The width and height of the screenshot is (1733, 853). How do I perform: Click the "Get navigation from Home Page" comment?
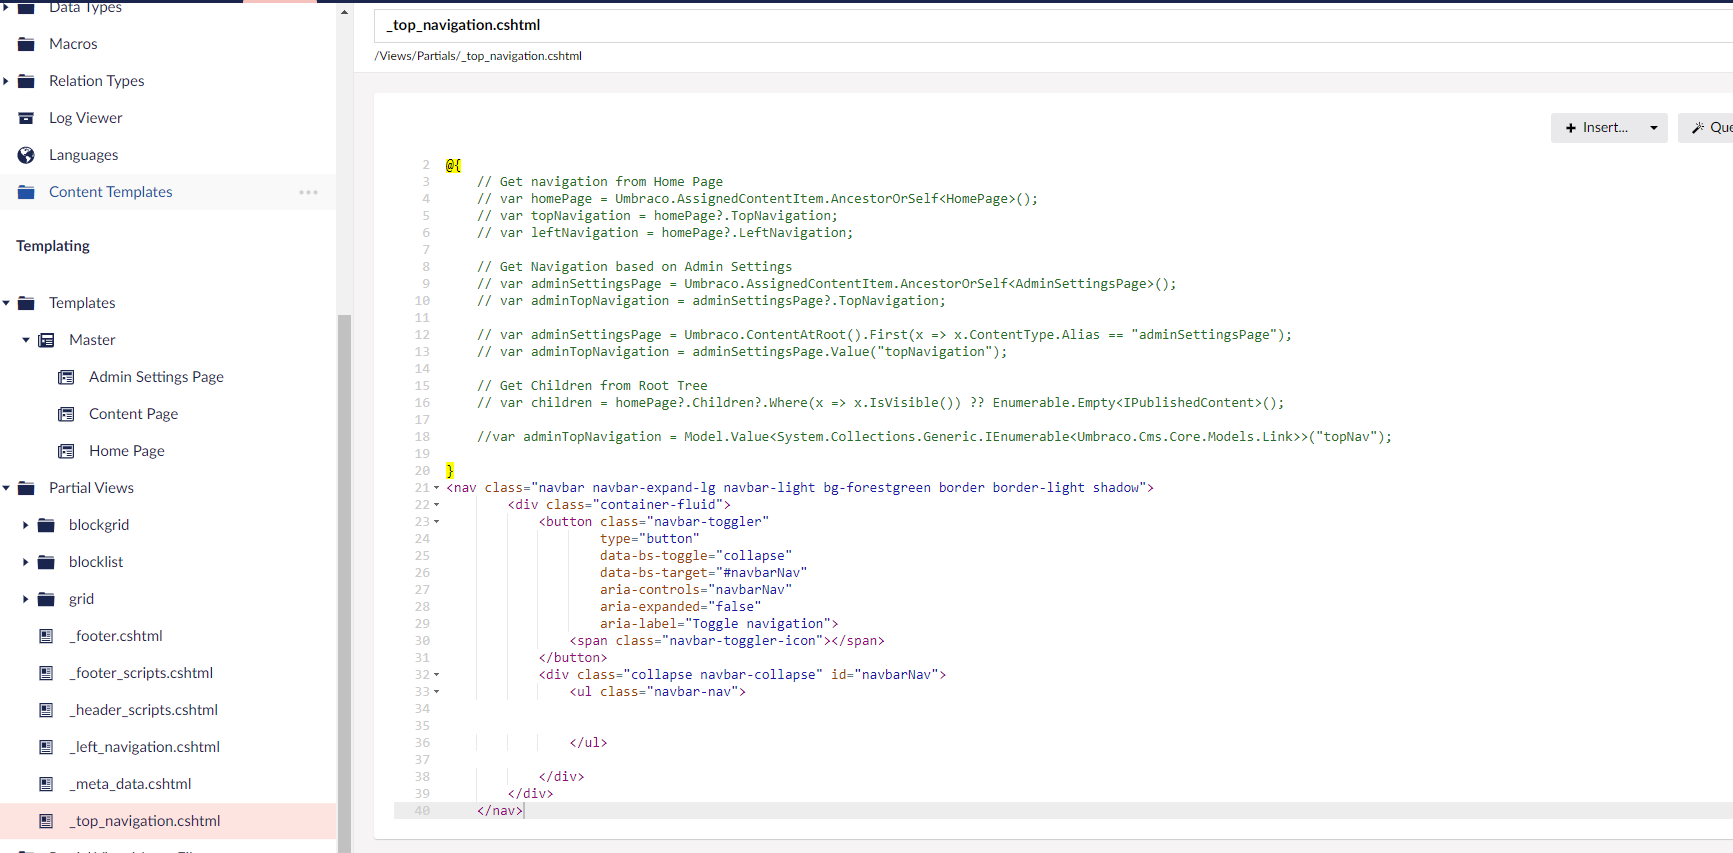(600, 182)
